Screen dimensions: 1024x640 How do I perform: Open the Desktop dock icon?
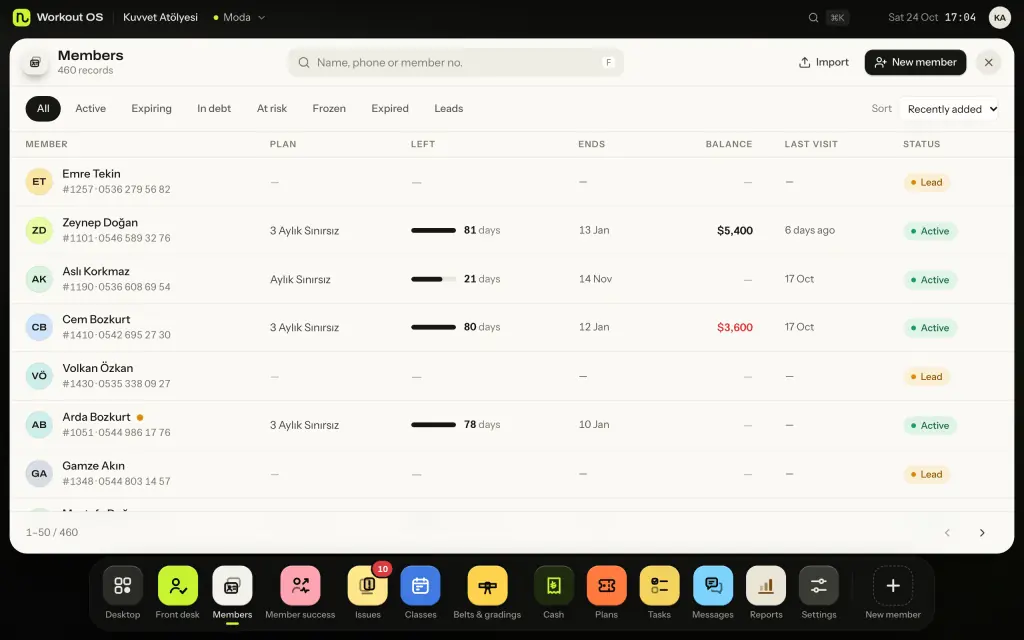123,585
